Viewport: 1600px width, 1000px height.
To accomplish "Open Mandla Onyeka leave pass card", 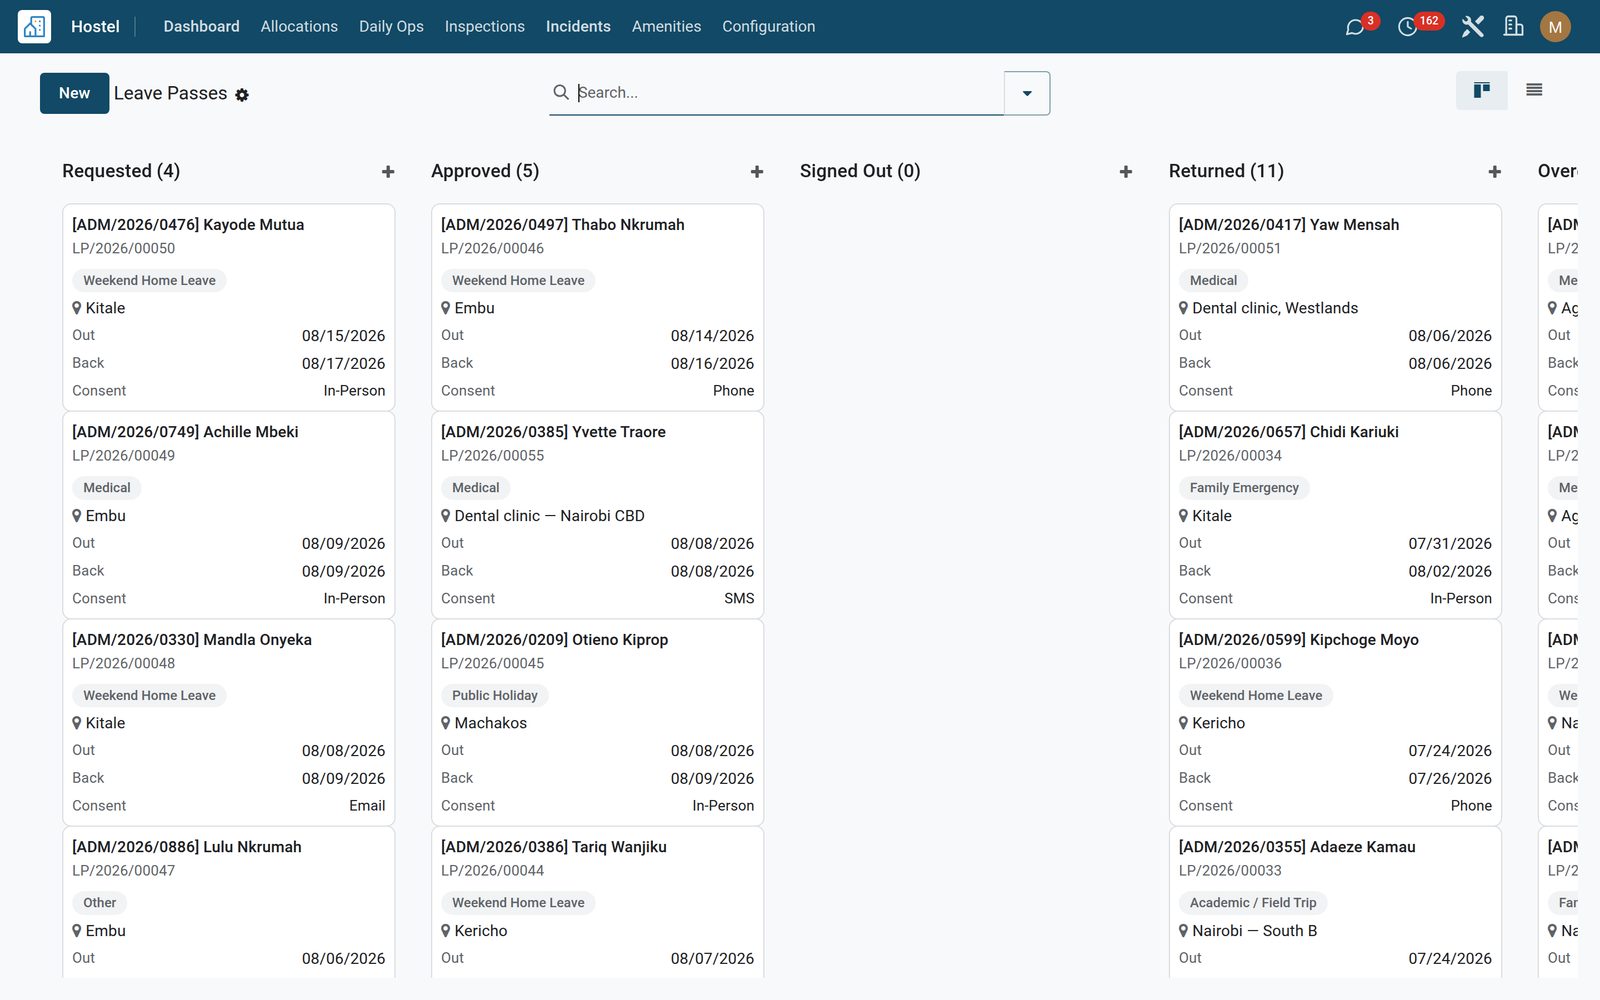I will point(229,722).
